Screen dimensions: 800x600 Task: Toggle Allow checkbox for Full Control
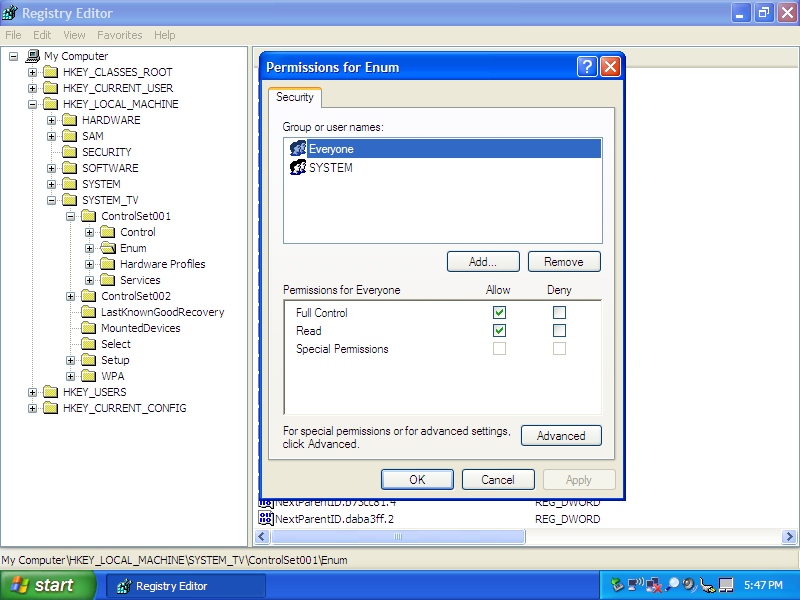[x=499, y=312]
